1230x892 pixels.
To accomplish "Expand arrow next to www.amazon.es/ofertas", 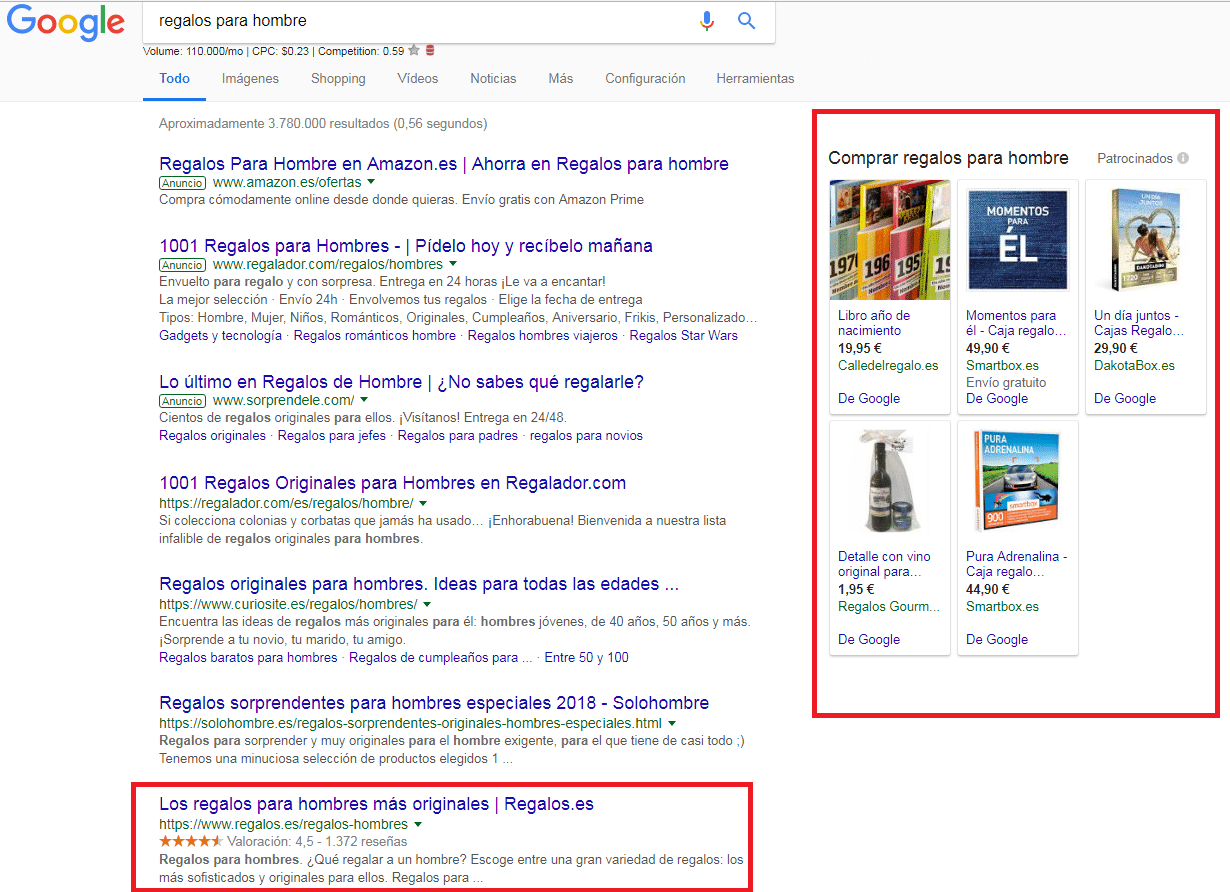I will 371,182.
